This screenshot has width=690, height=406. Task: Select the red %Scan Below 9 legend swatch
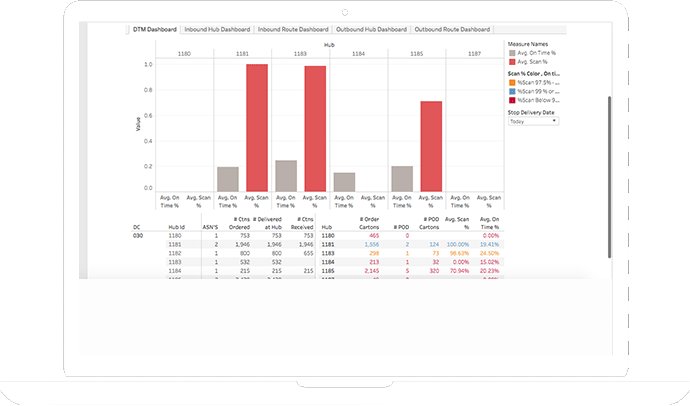(x=513, y=101)
